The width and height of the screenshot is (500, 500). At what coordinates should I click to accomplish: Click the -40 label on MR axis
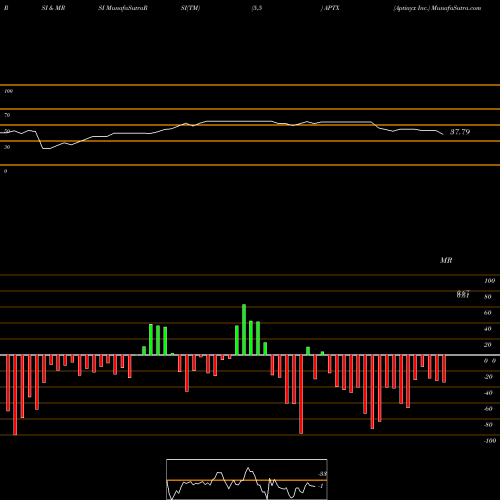pos(488,393)
